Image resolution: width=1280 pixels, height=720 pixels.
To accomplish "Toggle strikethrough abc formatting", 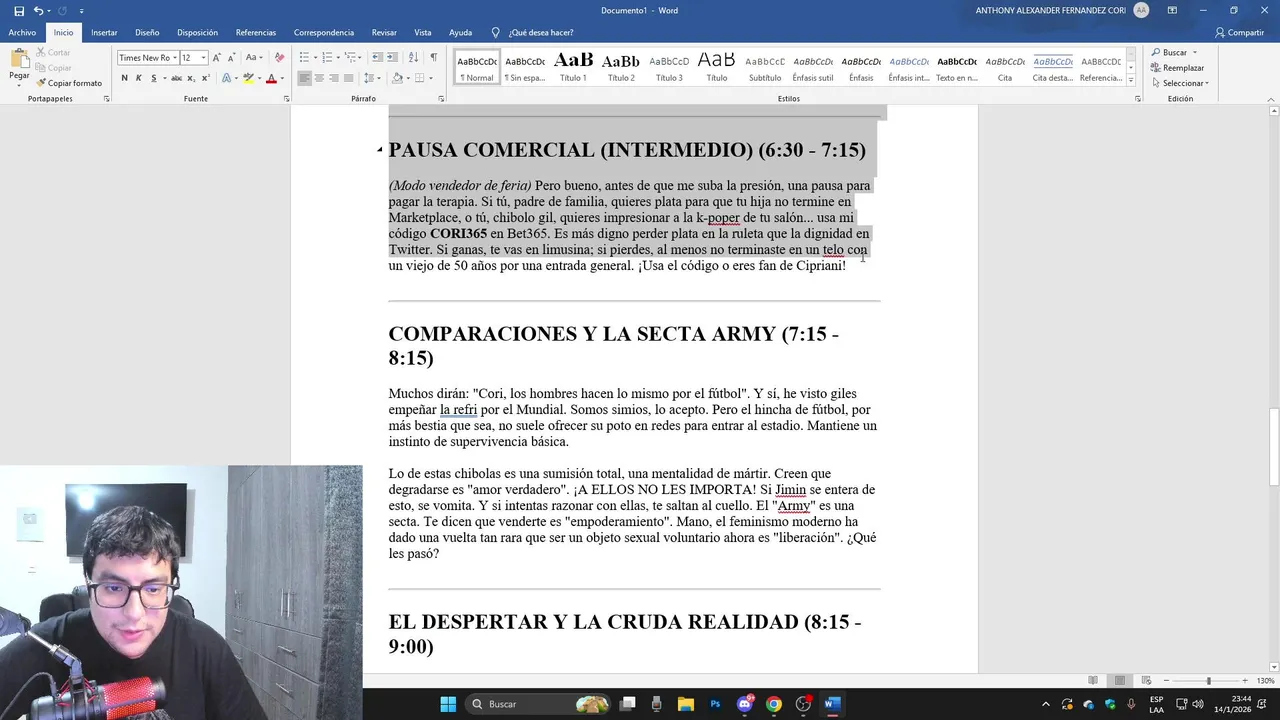I will click(176, 78).
